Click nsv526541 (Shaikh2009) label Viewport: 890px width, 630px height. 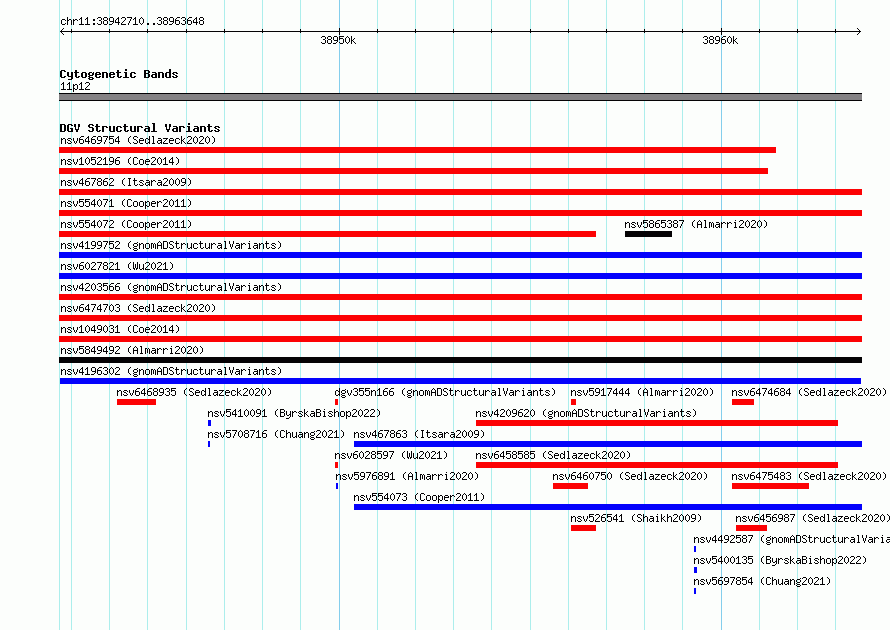click(x=636, y=518)
